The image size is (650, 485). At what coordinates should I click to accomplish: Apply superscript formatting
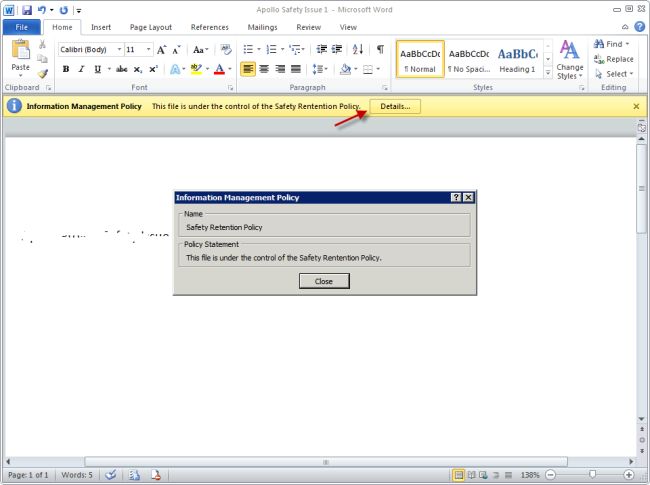click(x=153, y=69)
